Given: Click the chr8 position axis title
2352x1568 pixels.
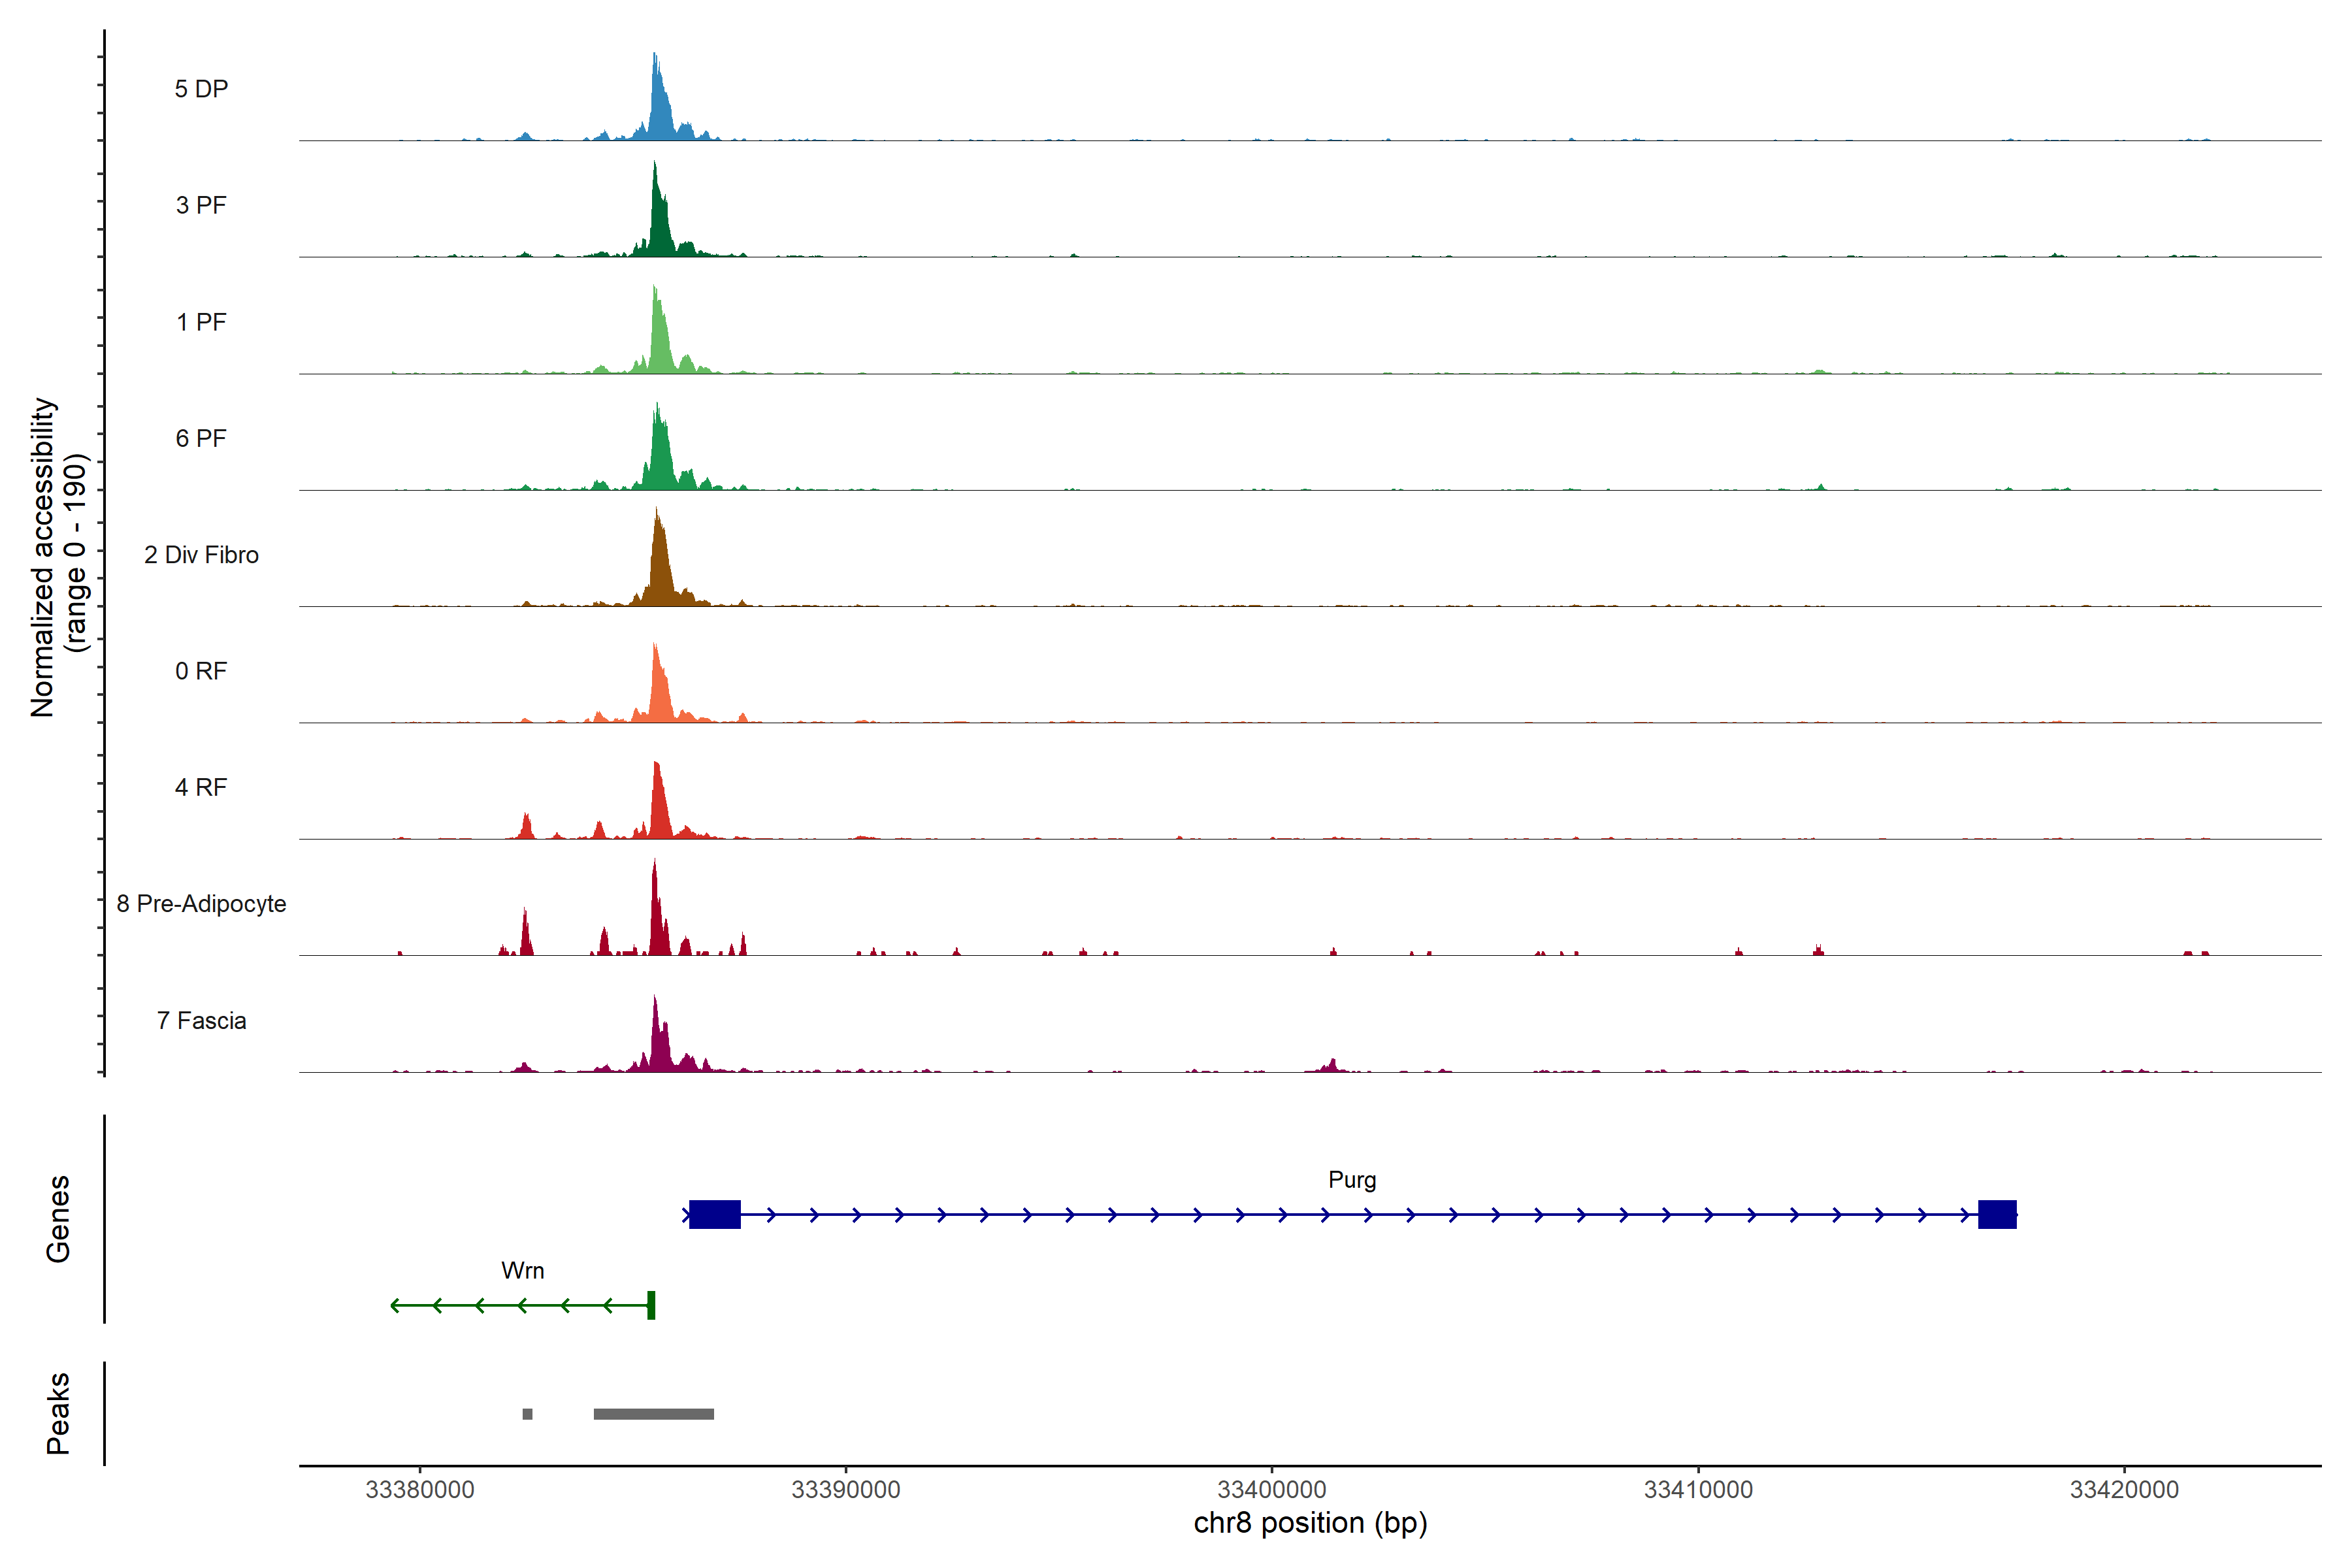Looking at the screenshot, I should point(1310,1523).
